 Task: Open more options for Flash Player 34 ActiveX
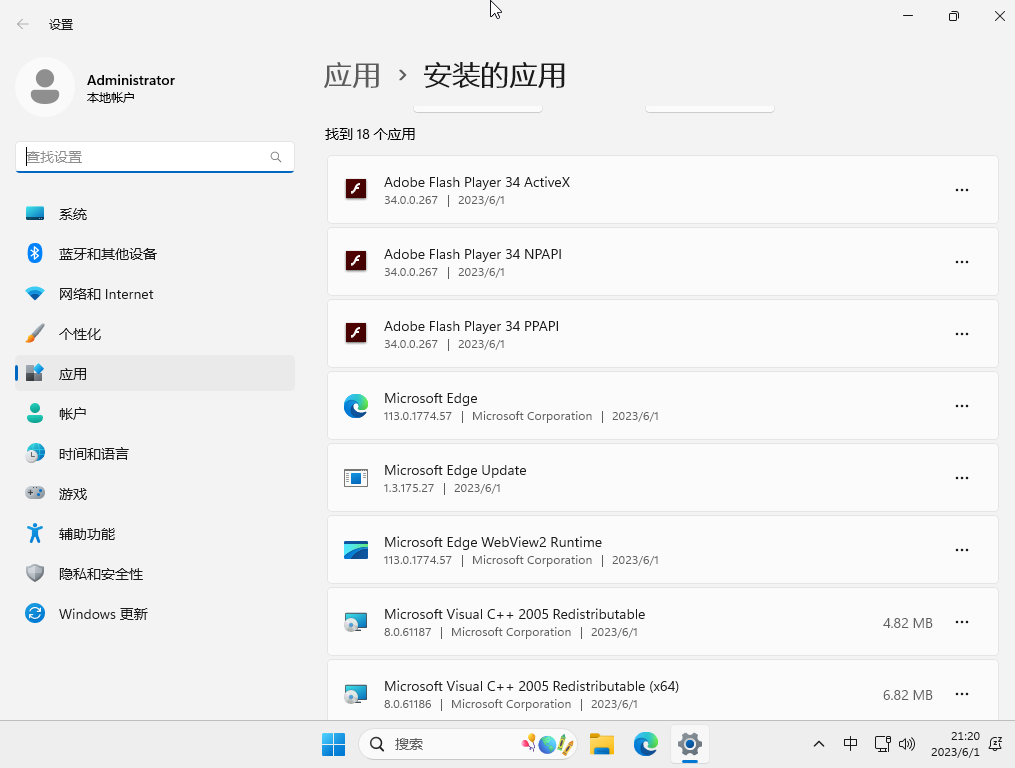pyautogui.click(x=962, y=190)
